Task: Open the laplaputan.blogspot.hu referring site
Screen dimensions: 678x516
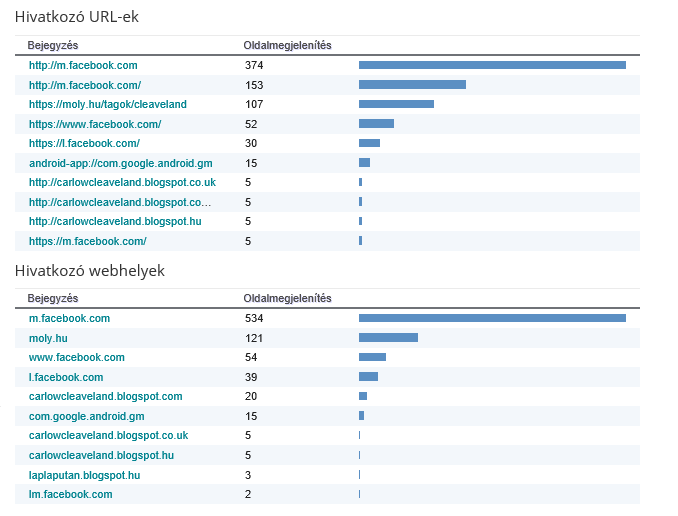Action: 84,475
